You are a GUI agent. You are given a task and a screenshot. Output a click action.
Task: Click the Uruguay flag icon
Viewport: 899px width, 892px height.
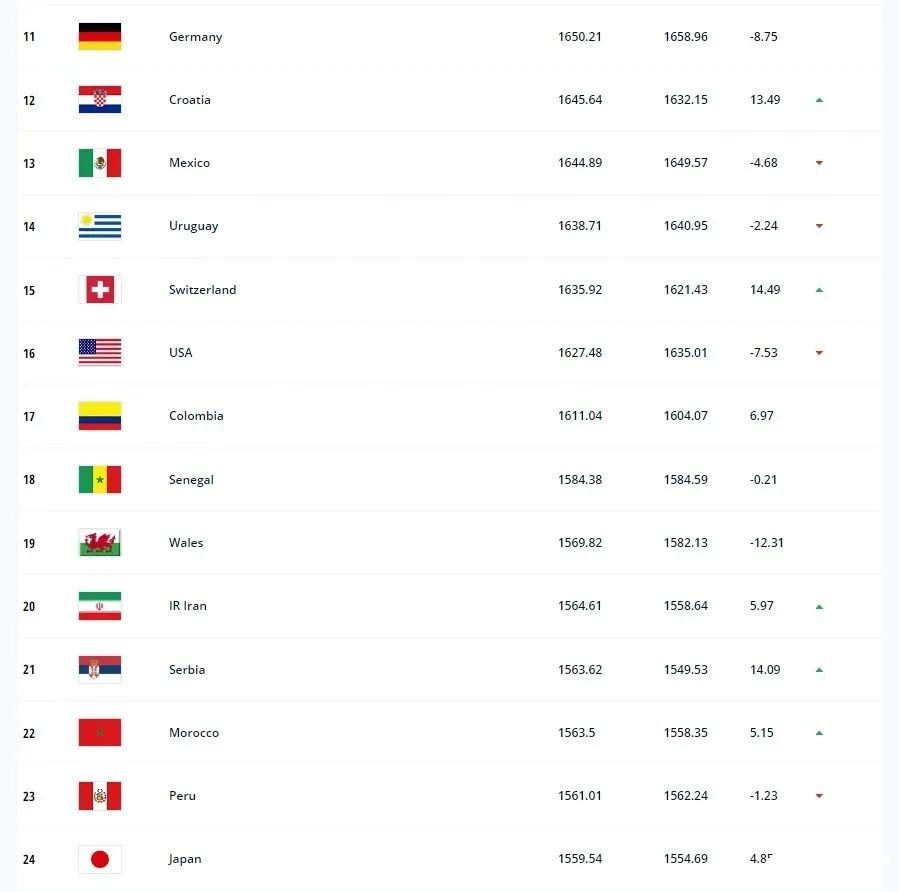(x=100, y=226)
